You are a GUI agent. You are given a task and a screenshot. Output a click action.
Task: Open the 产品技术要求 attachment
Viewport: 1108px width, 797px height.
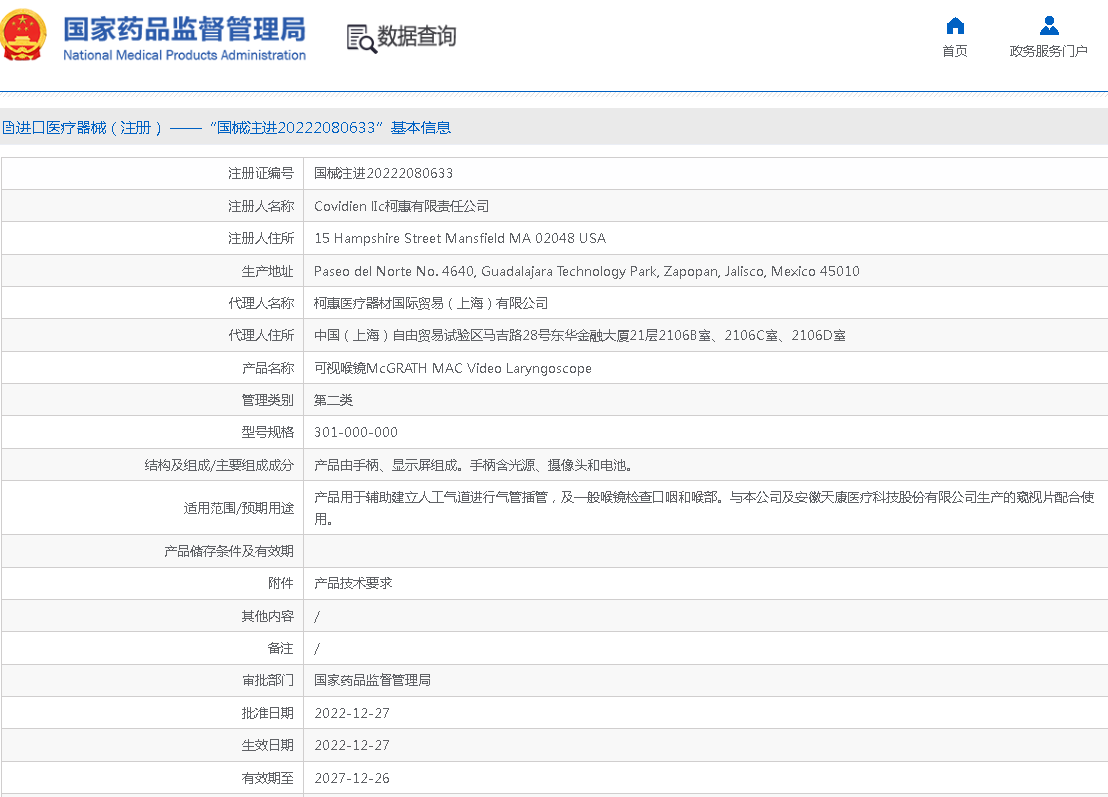(x=353, y=583)
